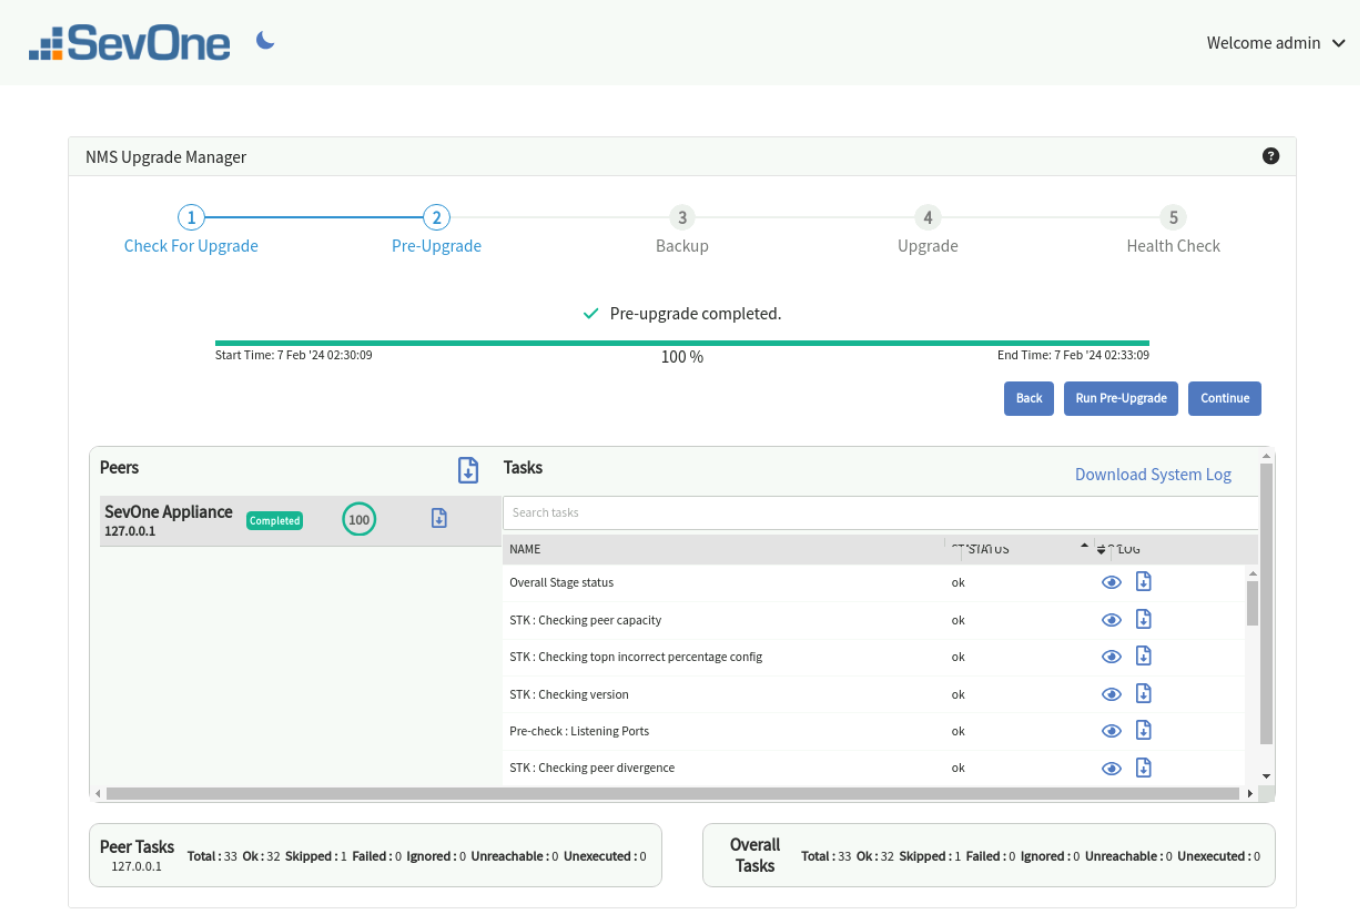Click the Back button
Image resolution: width=1360 pixels, height=912 pixels.
1029,398
